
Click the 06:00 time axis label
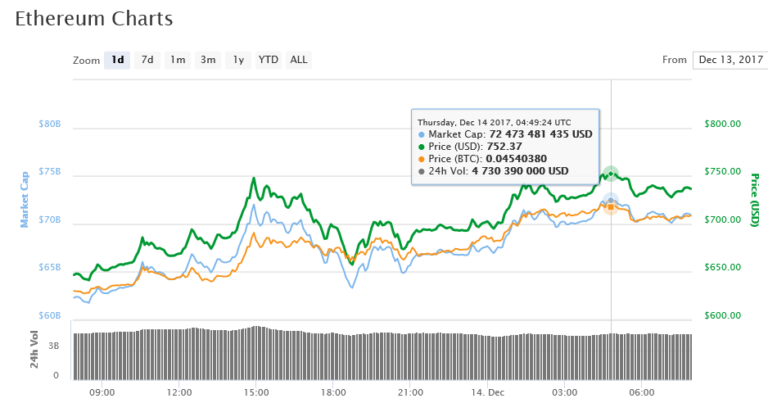(x=642, y=392)
